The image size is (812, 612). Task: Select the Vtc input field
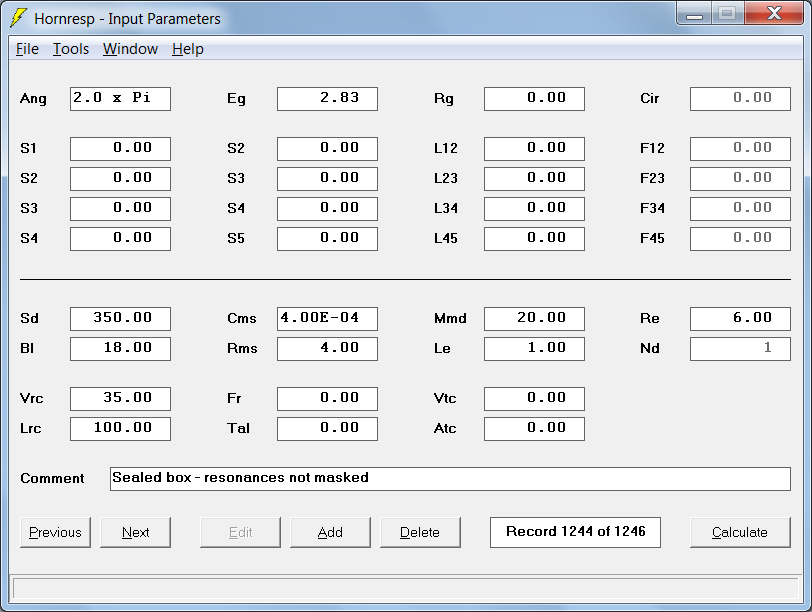(x=534, y=399)
